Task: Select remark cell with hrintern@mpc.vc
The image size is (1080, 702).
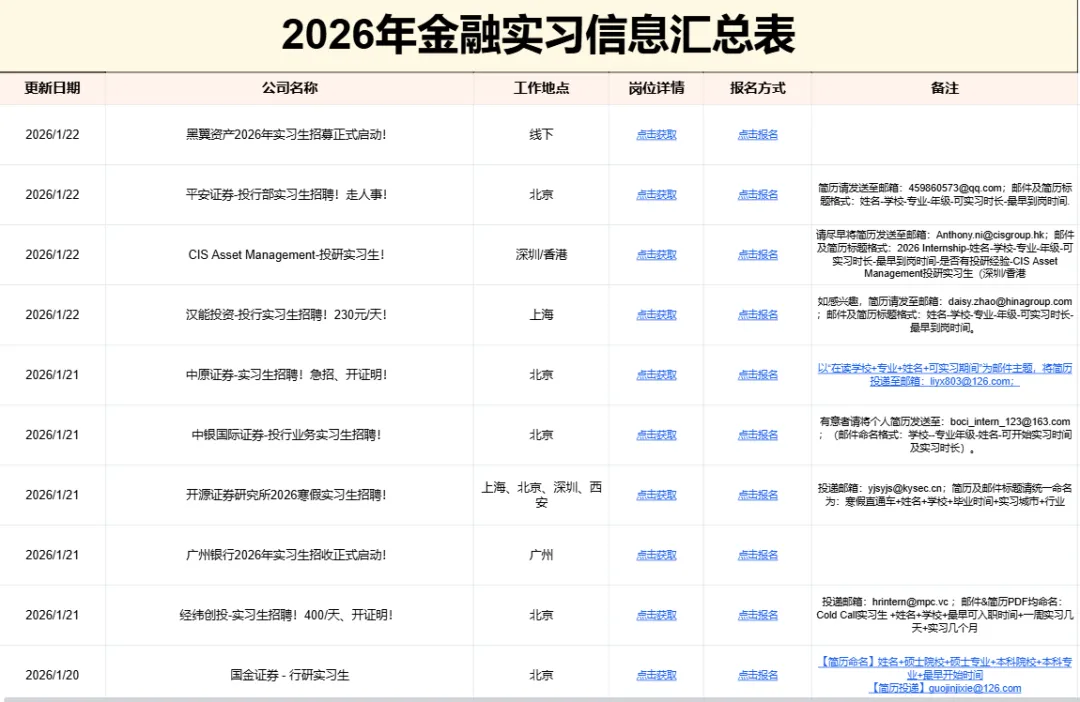Action: pyautogui.click(x=944, y=615)
